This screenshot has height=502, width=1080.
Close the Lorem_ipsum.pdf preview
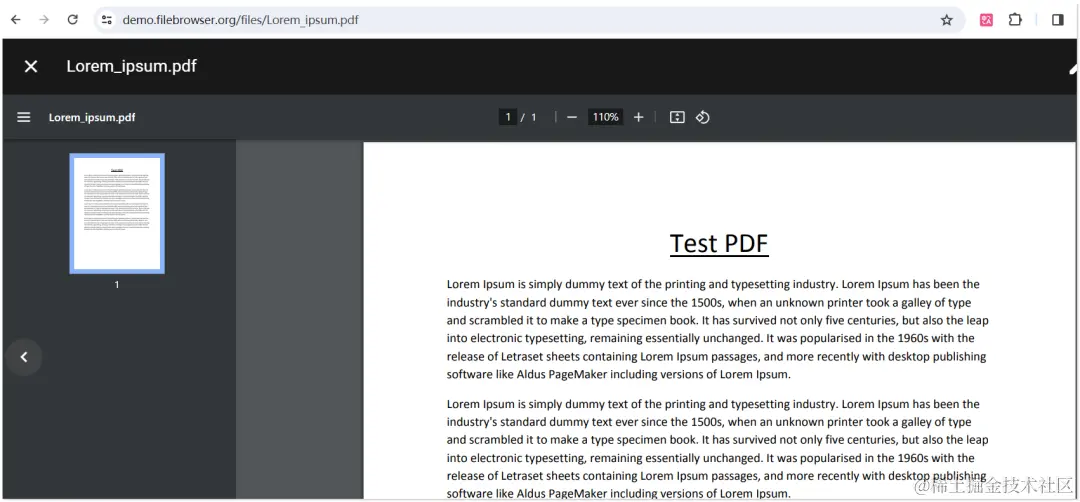click(31, 66)
